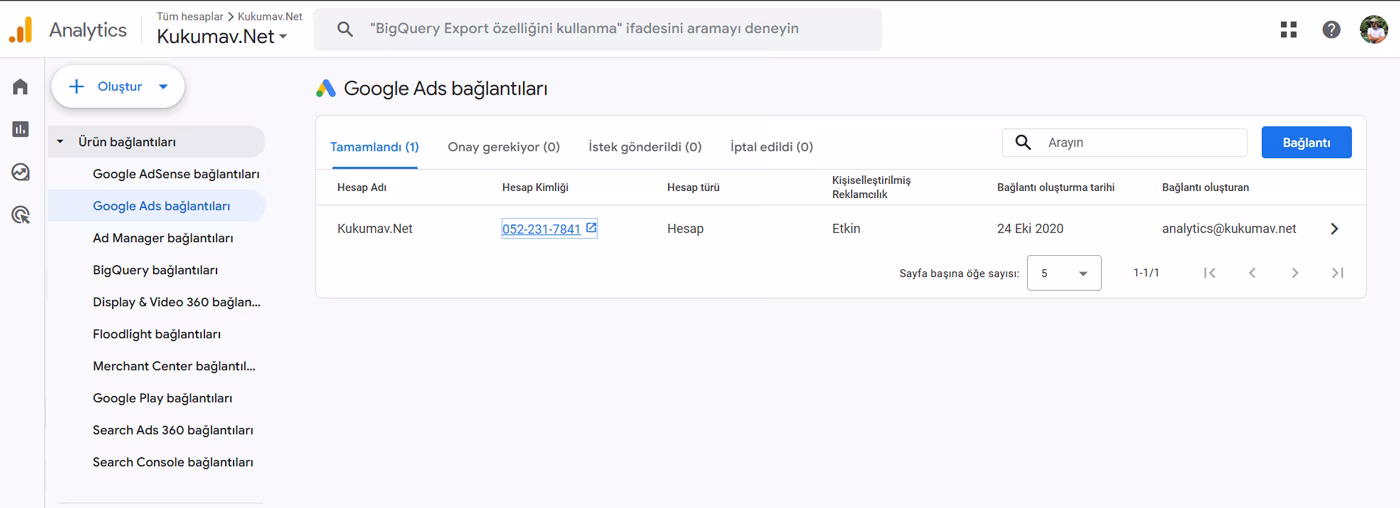Image resolution: width=1400 pixels, height=508 pixels.
Task: Open Kukumav.Net row details chevron
Action: (x=1334, y=229)
